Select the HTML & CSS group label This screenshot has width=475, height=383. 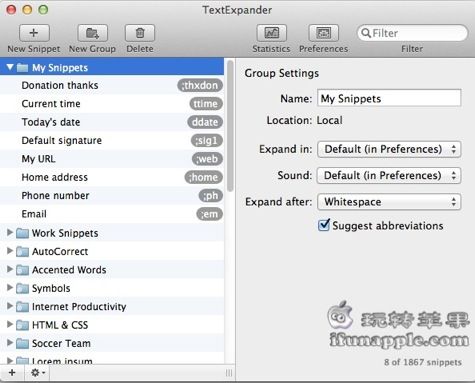click(60, 325)
